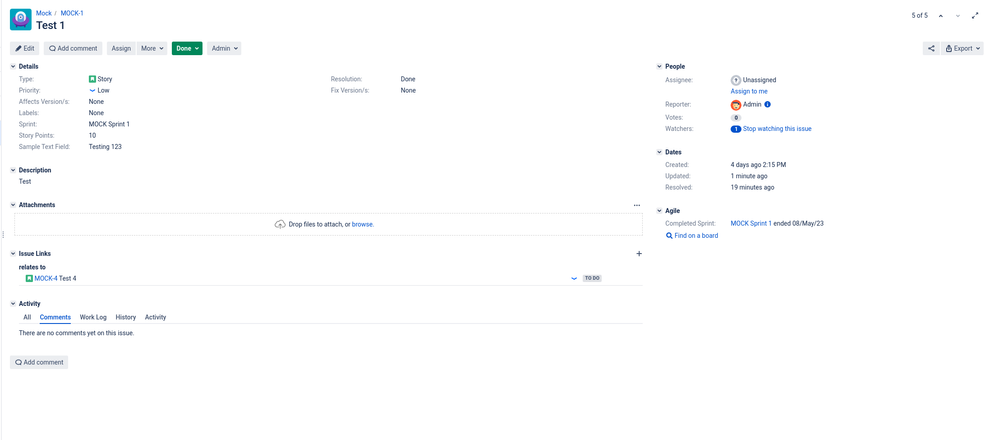
Task: Click the Assign to me link
Action: pos(749,92)
